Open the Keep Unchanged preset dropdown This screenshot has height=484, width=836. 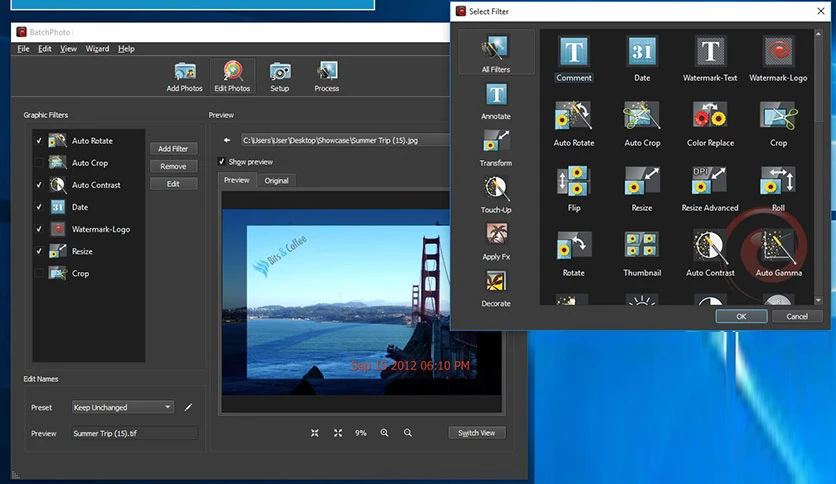pyautogui.click(x=123, y=407)
